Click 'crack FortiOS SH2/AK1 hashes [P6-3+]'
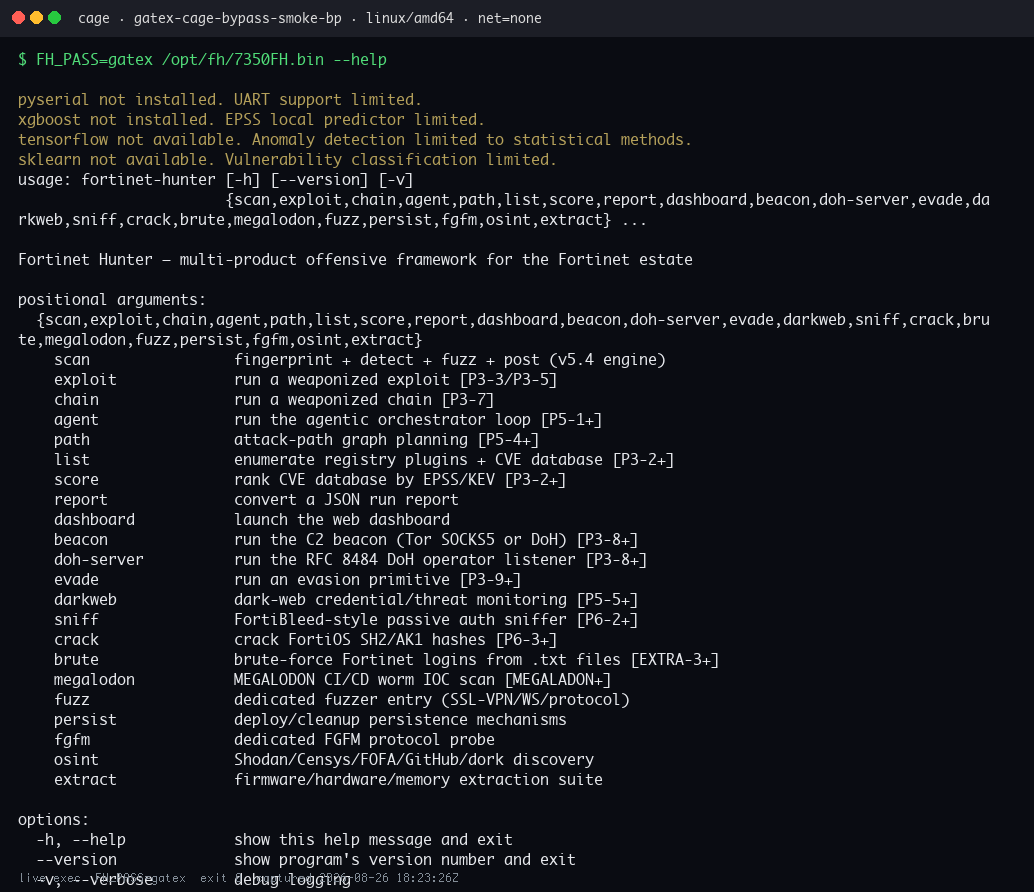 click(396, 639)
